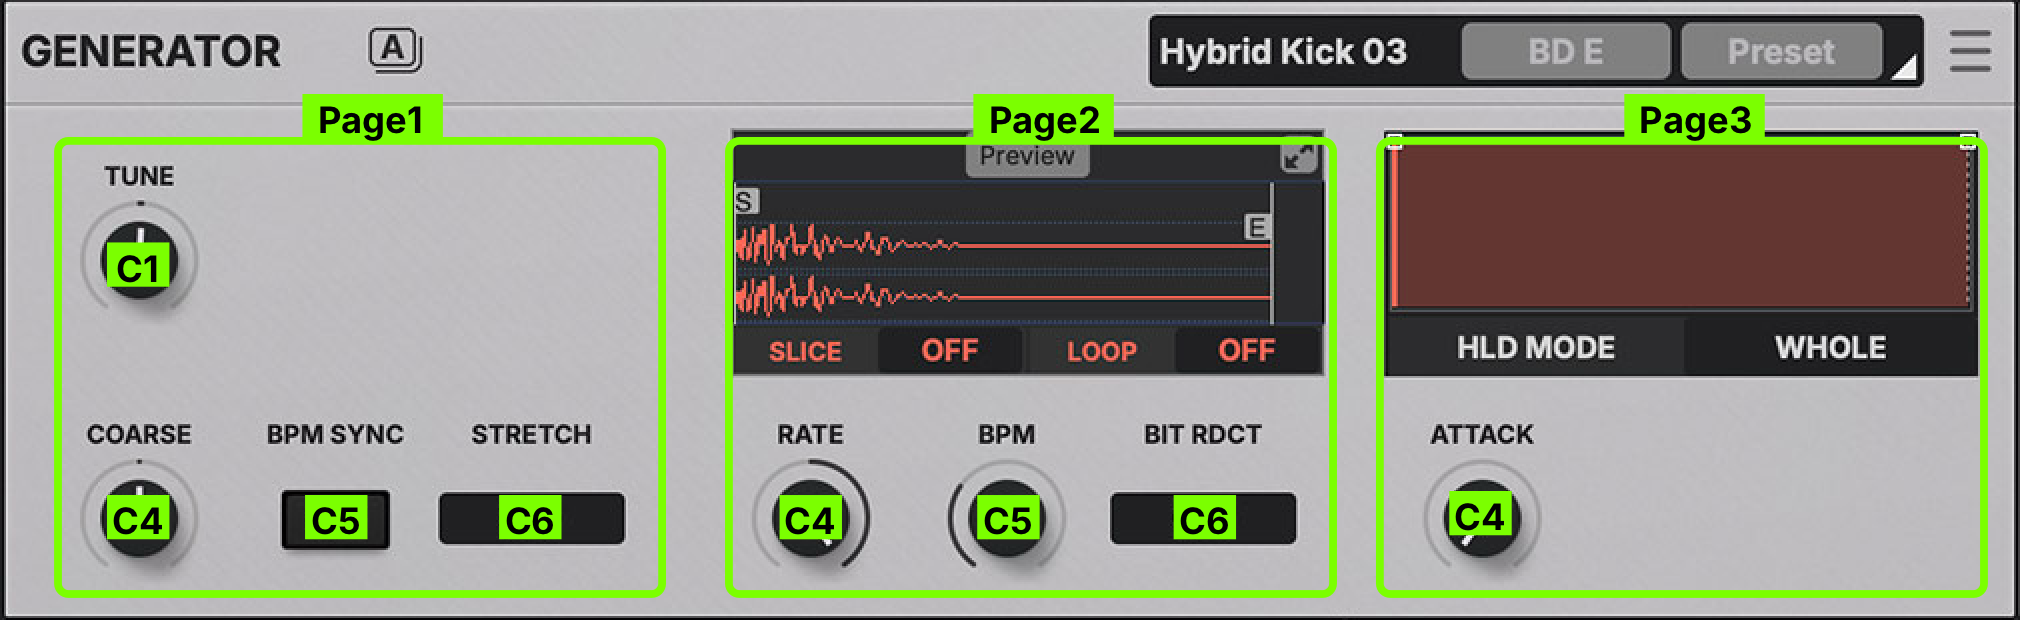
Task: Expand the preset browser corner triangle
Action: pyautogui.click(x=1903, y=68)
